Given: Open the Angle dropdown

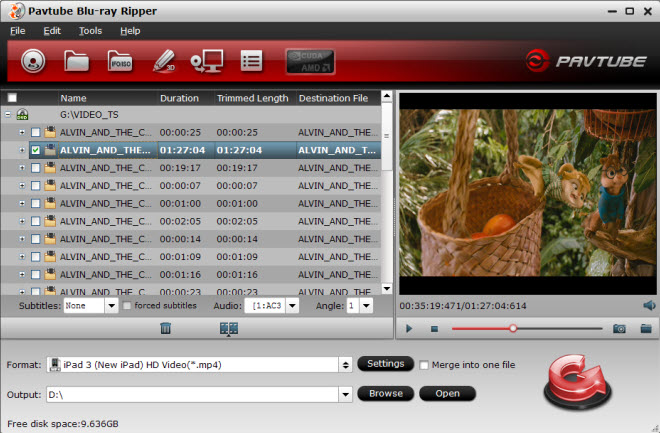Looking at the screenshot, I should point(367,305).
